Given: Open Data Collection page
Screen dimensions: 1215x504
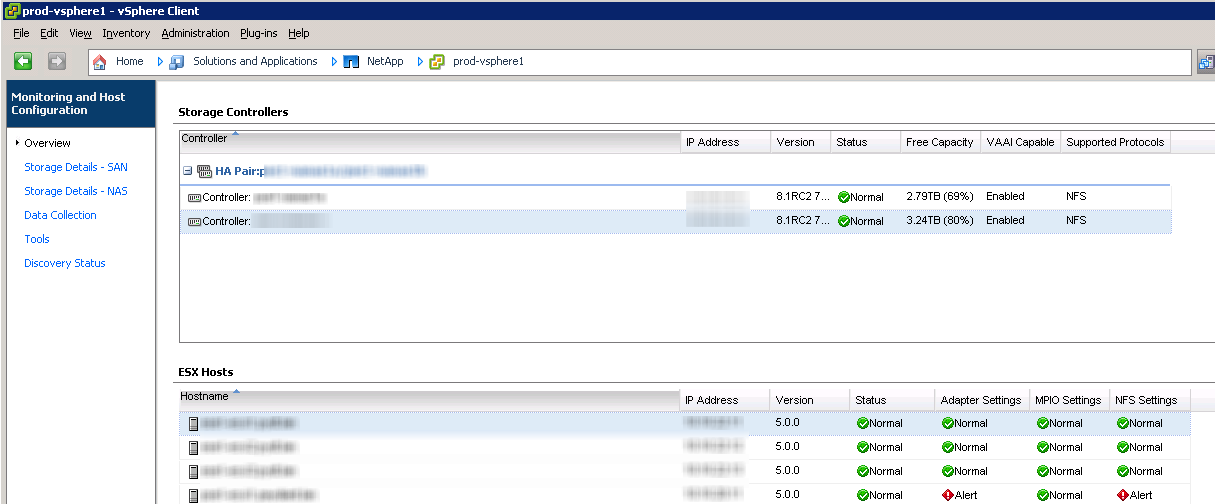Looking at the screenshot, I should (x=60, y=215).
